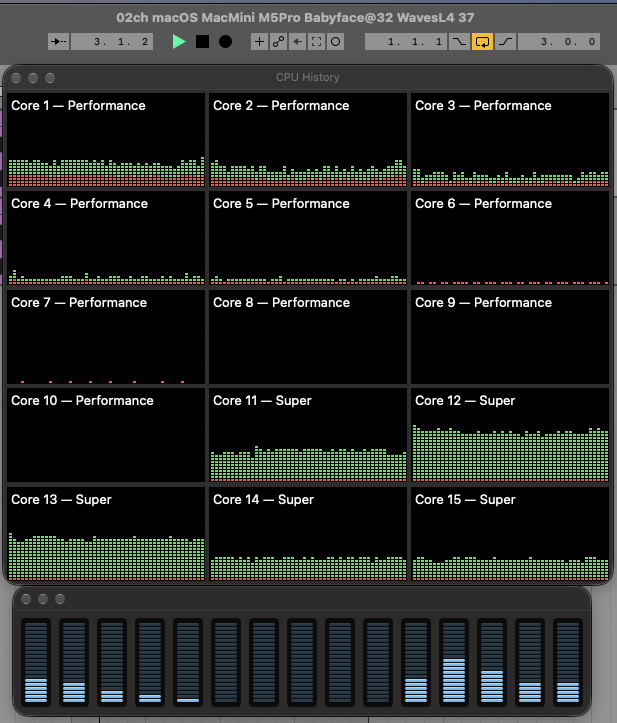The image size is (617, 723).
Task: Click the loop length field 3. 0. 0
Action: (559, 41)
